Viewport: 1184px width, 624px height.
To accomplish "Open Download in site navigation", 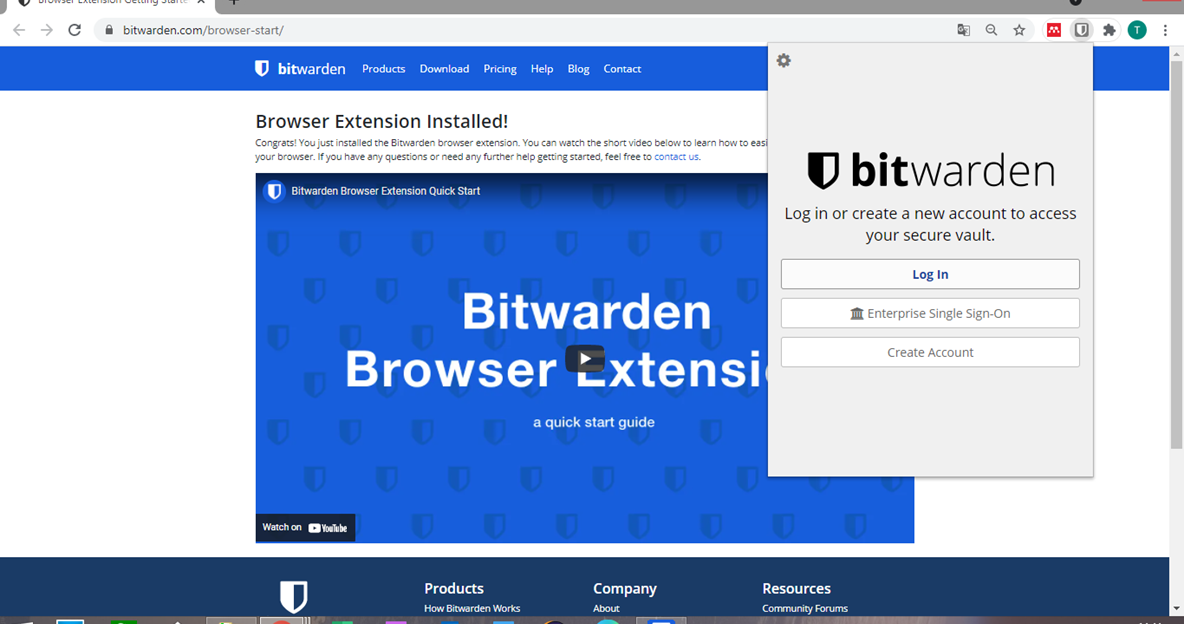I will 444,69.
